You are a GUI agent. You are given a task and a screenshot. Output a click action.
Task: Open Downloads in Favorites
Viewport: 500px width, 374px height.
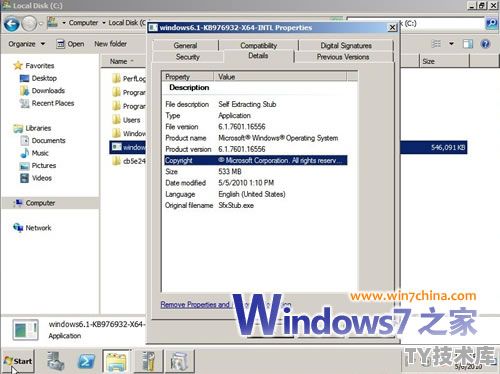42,91
